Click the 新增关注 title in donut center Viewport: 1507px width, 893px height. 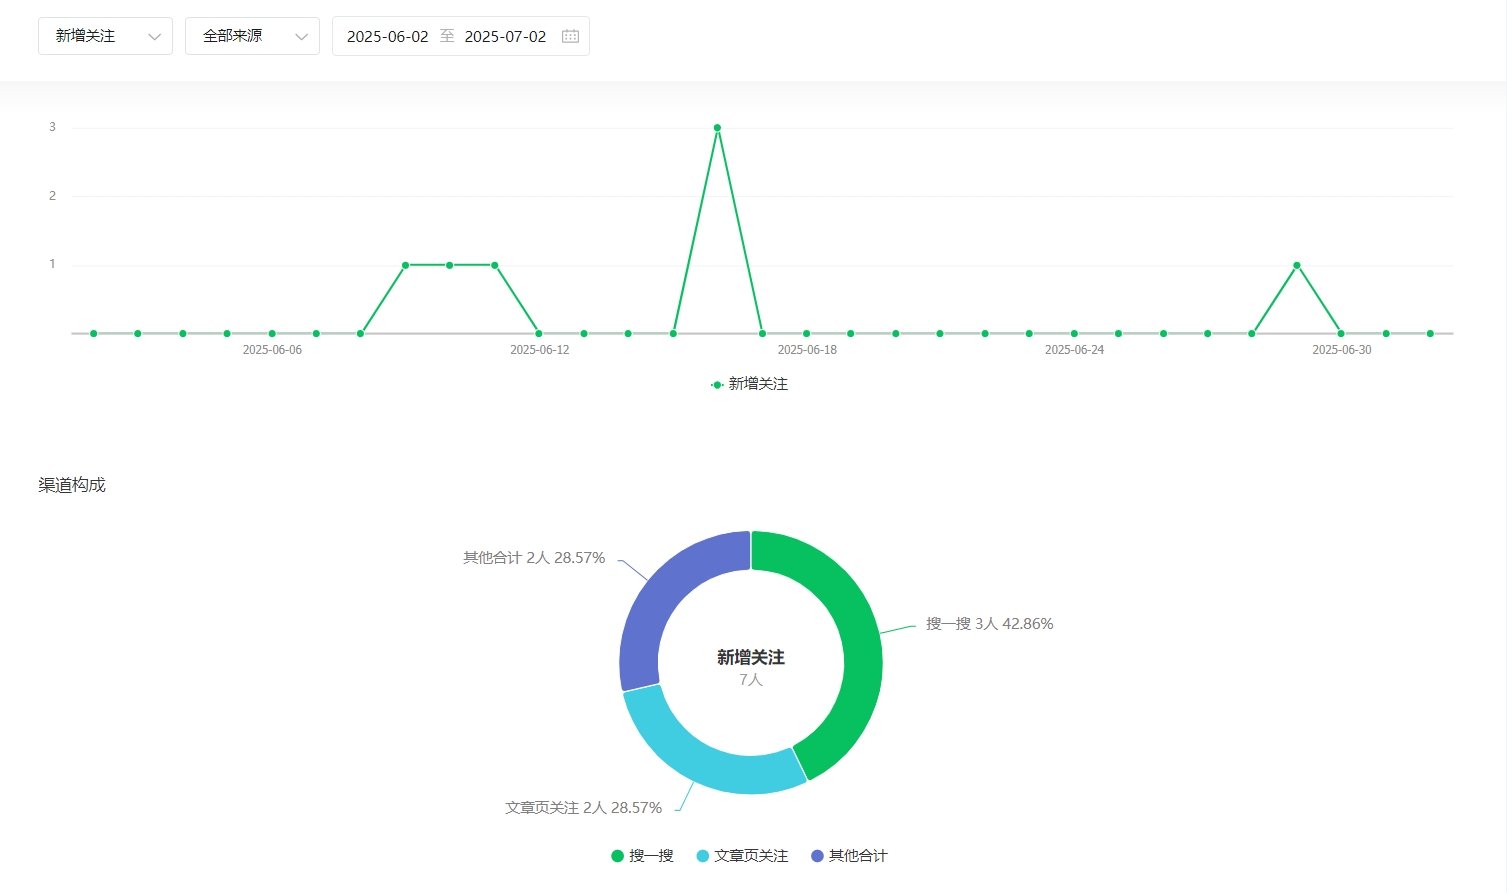[751, 657]
